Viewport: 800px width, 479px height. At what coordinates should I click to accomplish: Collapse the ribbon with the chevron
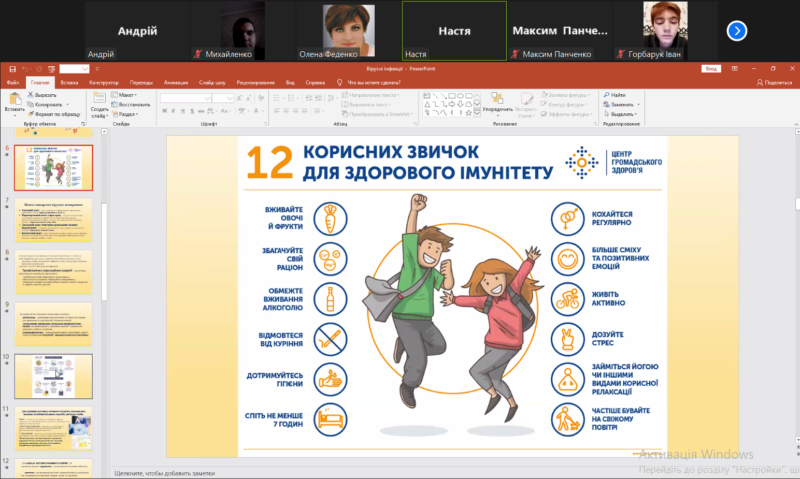[796, 124]
